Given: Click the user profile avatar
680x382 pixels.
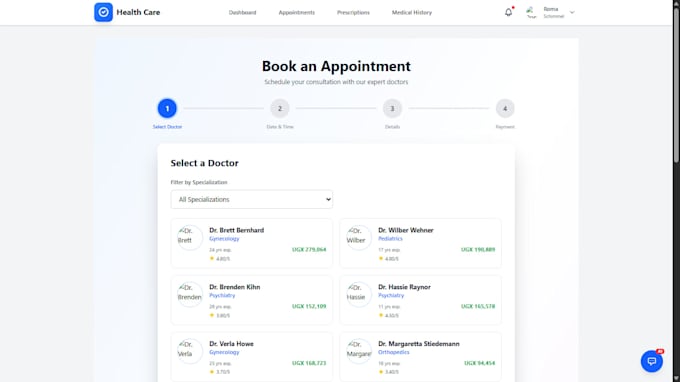Looking at the screenshot, I should pos(531,12).
